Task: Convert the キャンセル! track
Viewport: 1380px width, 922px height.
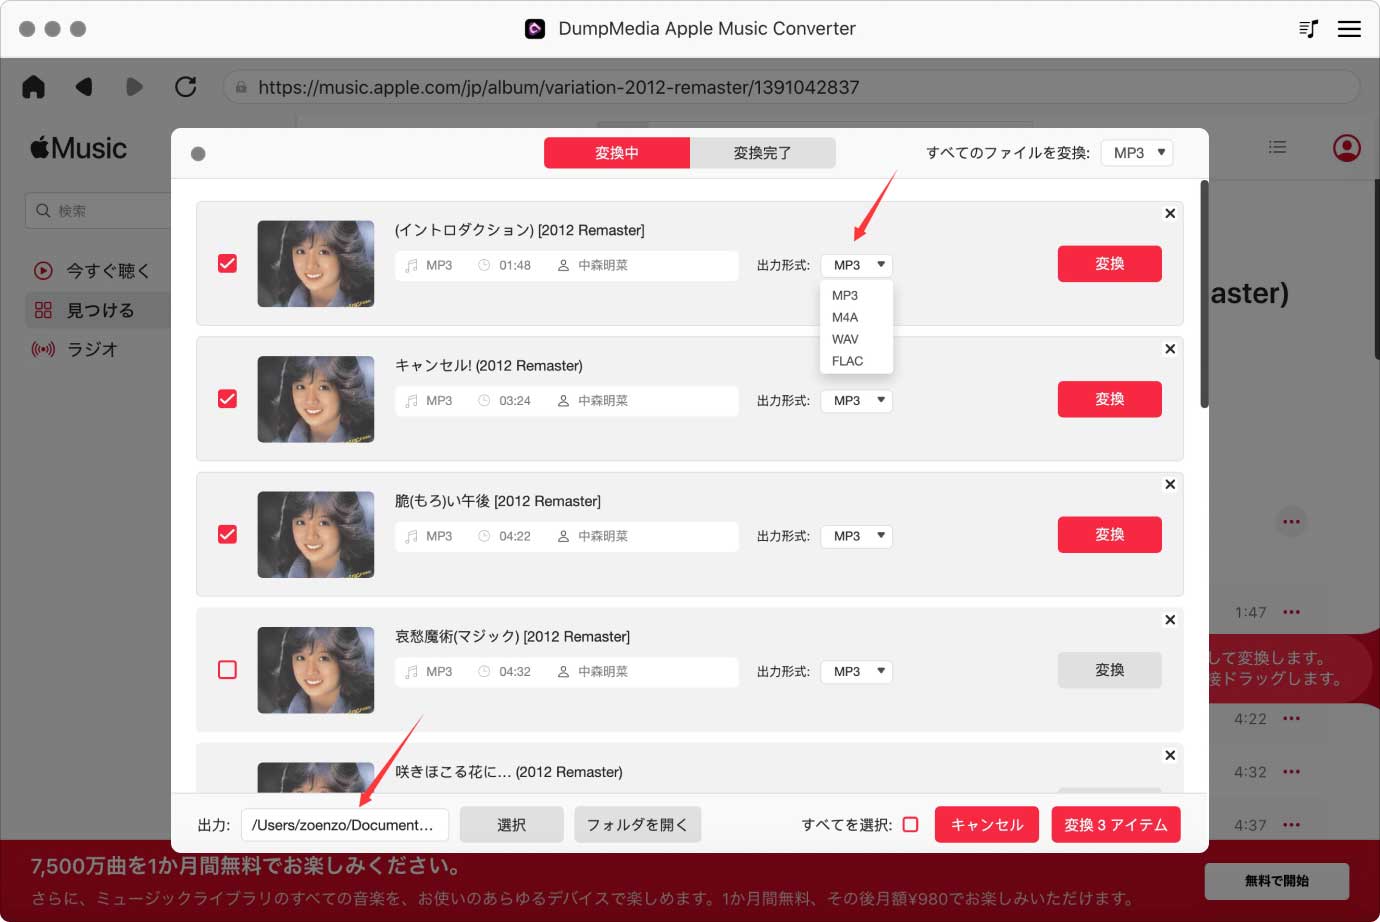Action: point(1110,399)
